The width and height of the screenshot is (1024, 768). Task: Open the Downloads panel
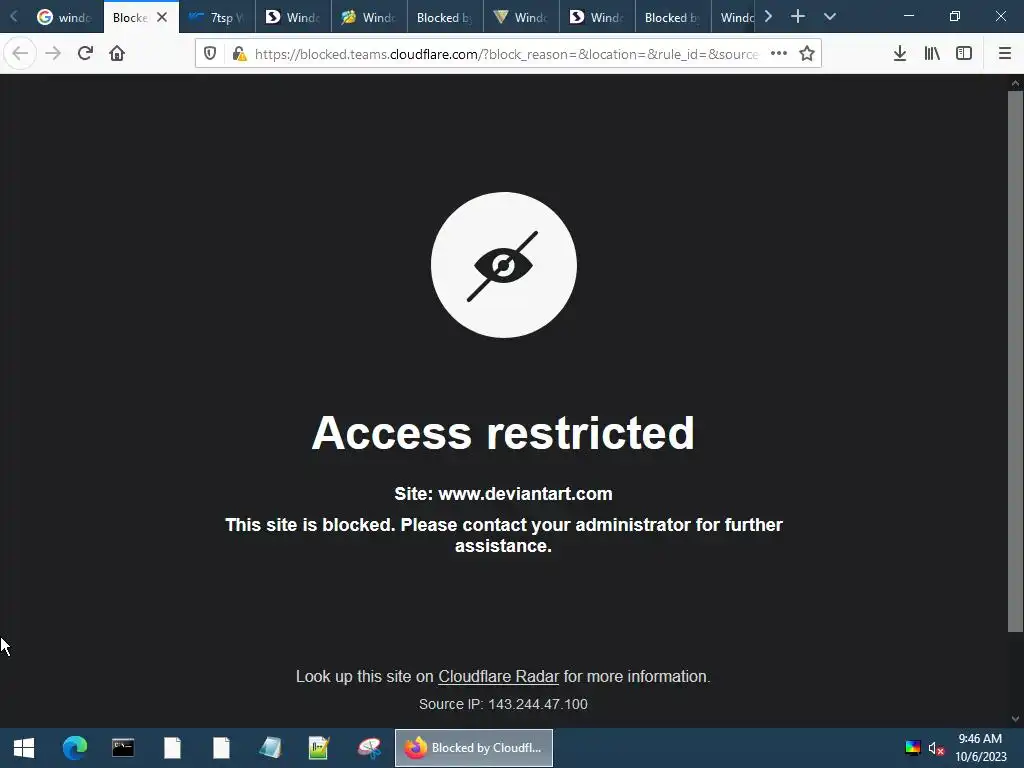pos(900,54)
